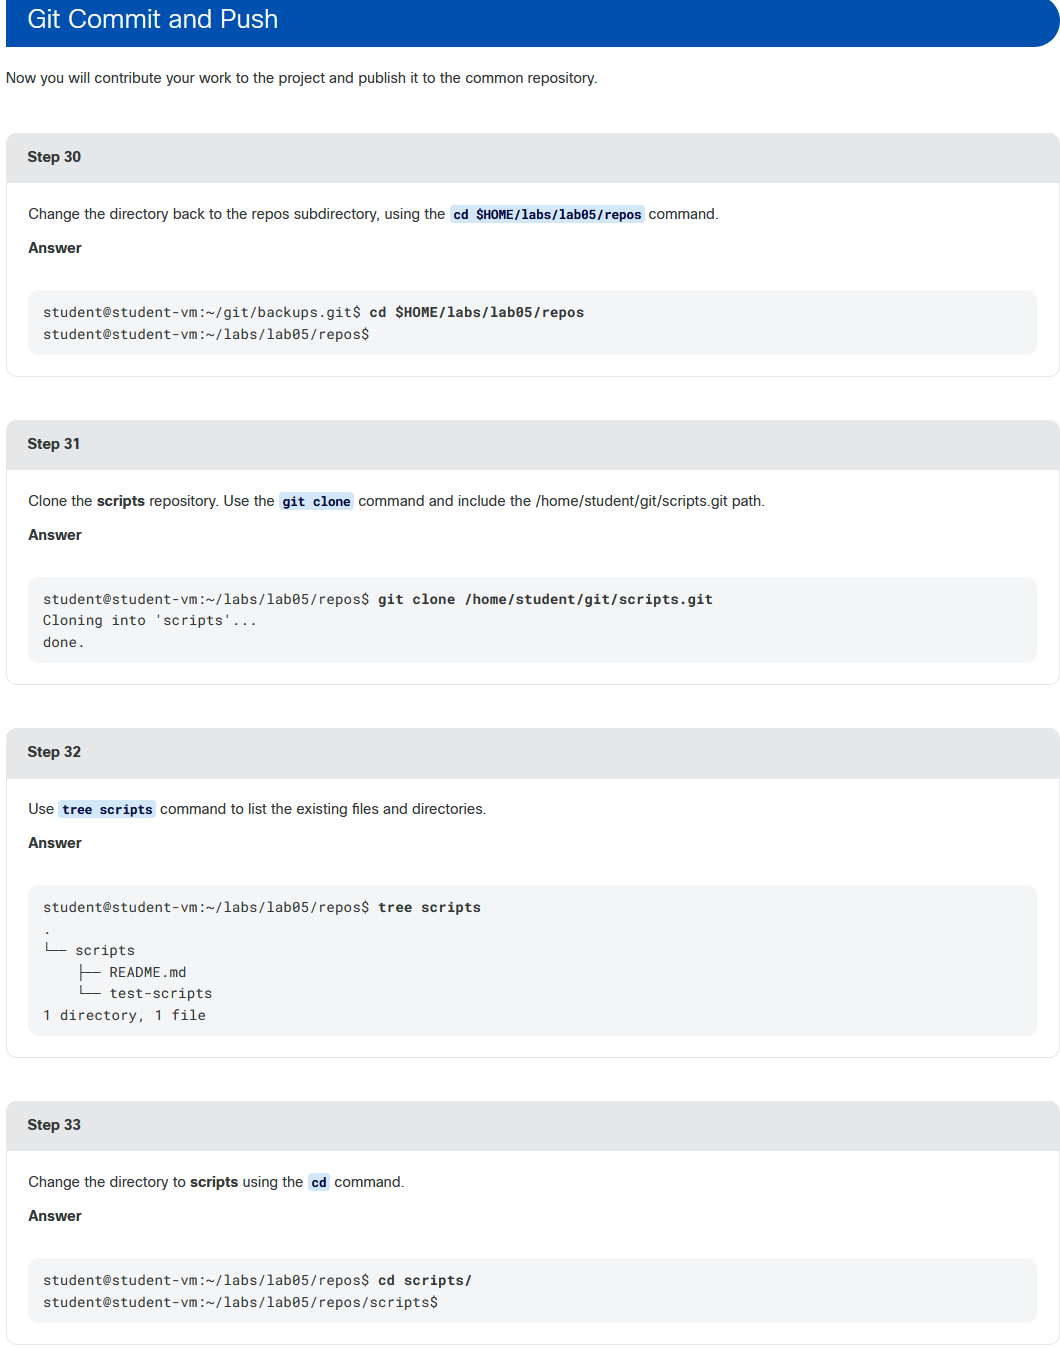Viewport: 1060px width, 1348px height.
Task: Click the '1 directory, 1 file' line
Action: tap(124, 1015)
